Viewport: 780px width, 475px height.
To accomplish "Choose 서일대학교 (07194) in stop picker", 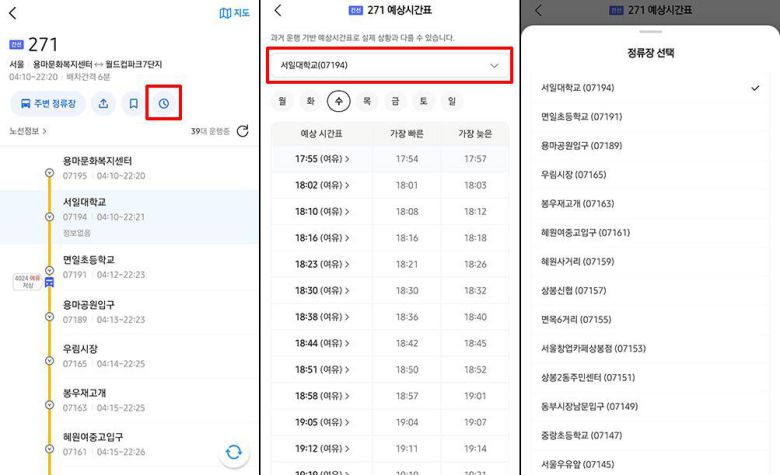I will (651, 88).
